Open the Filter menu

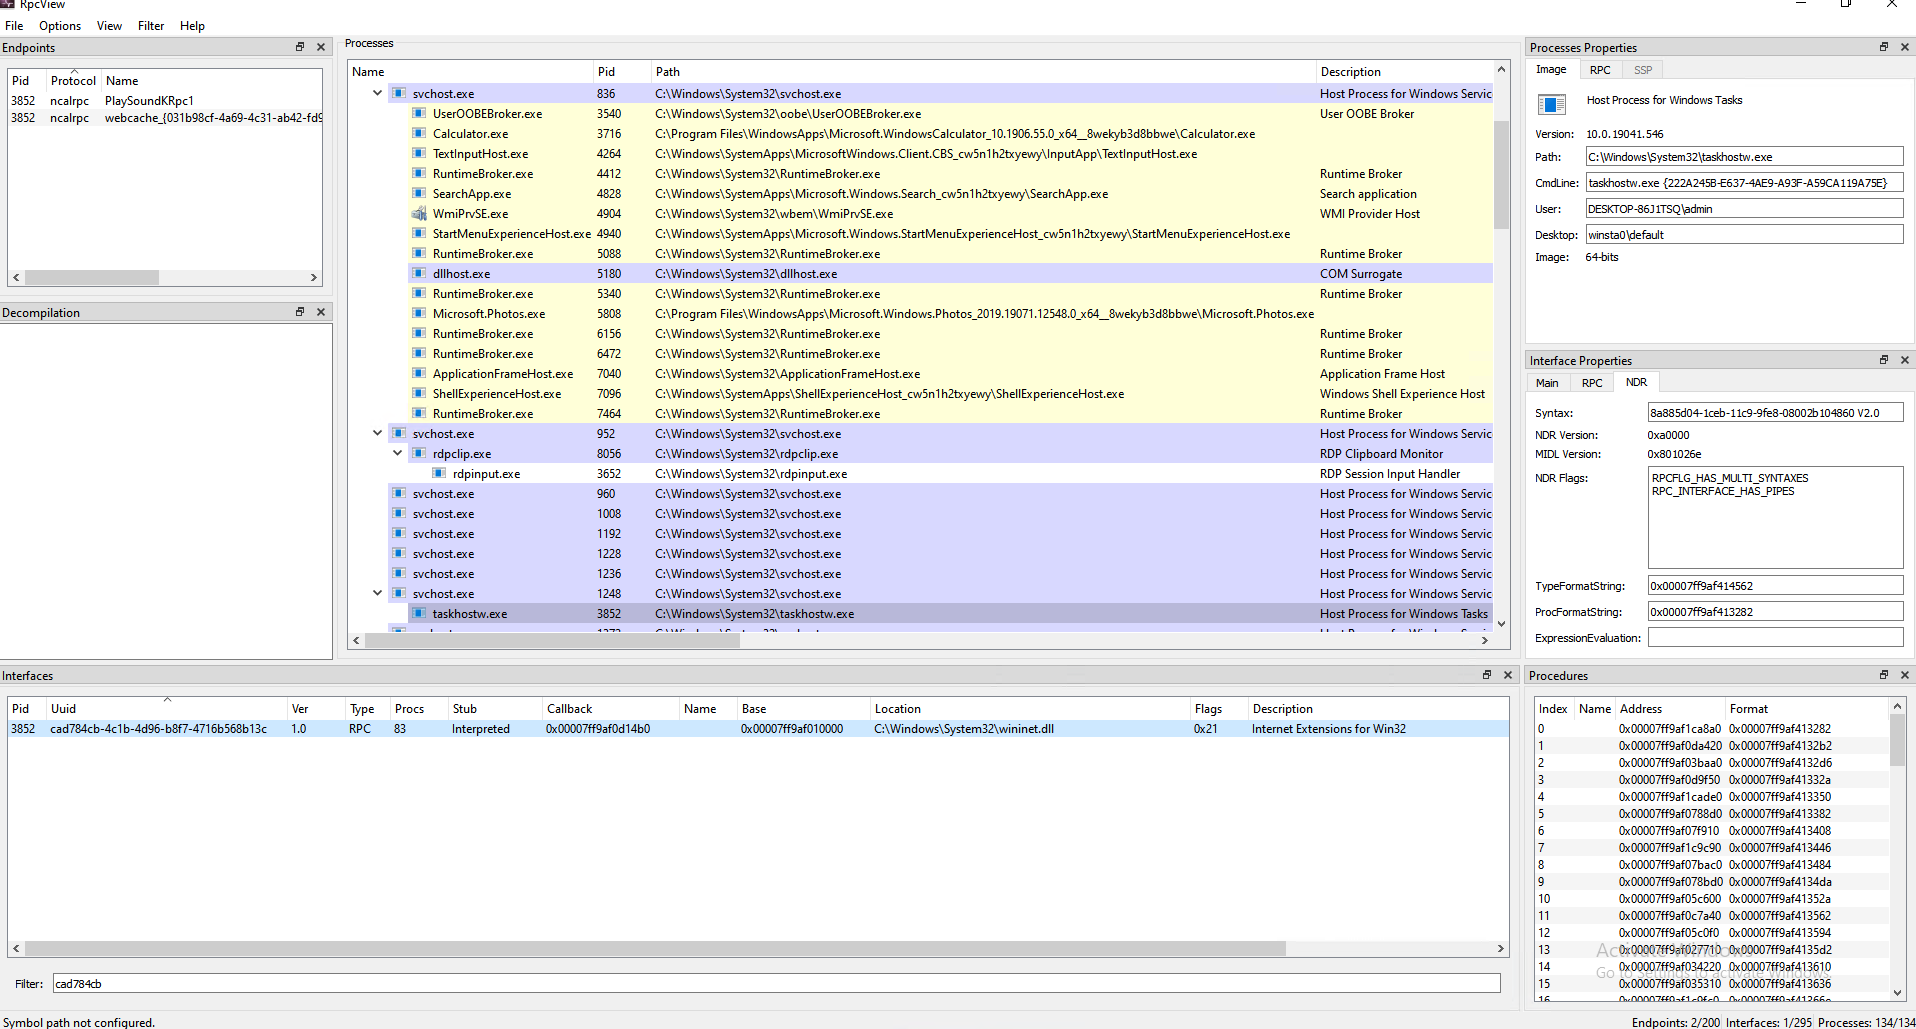(x=151, y=26)
